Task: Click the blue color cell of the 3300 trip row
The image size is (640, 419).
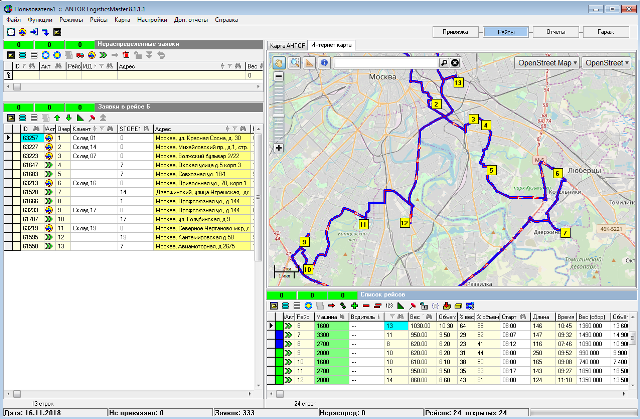Action: (x=280, y=335)
